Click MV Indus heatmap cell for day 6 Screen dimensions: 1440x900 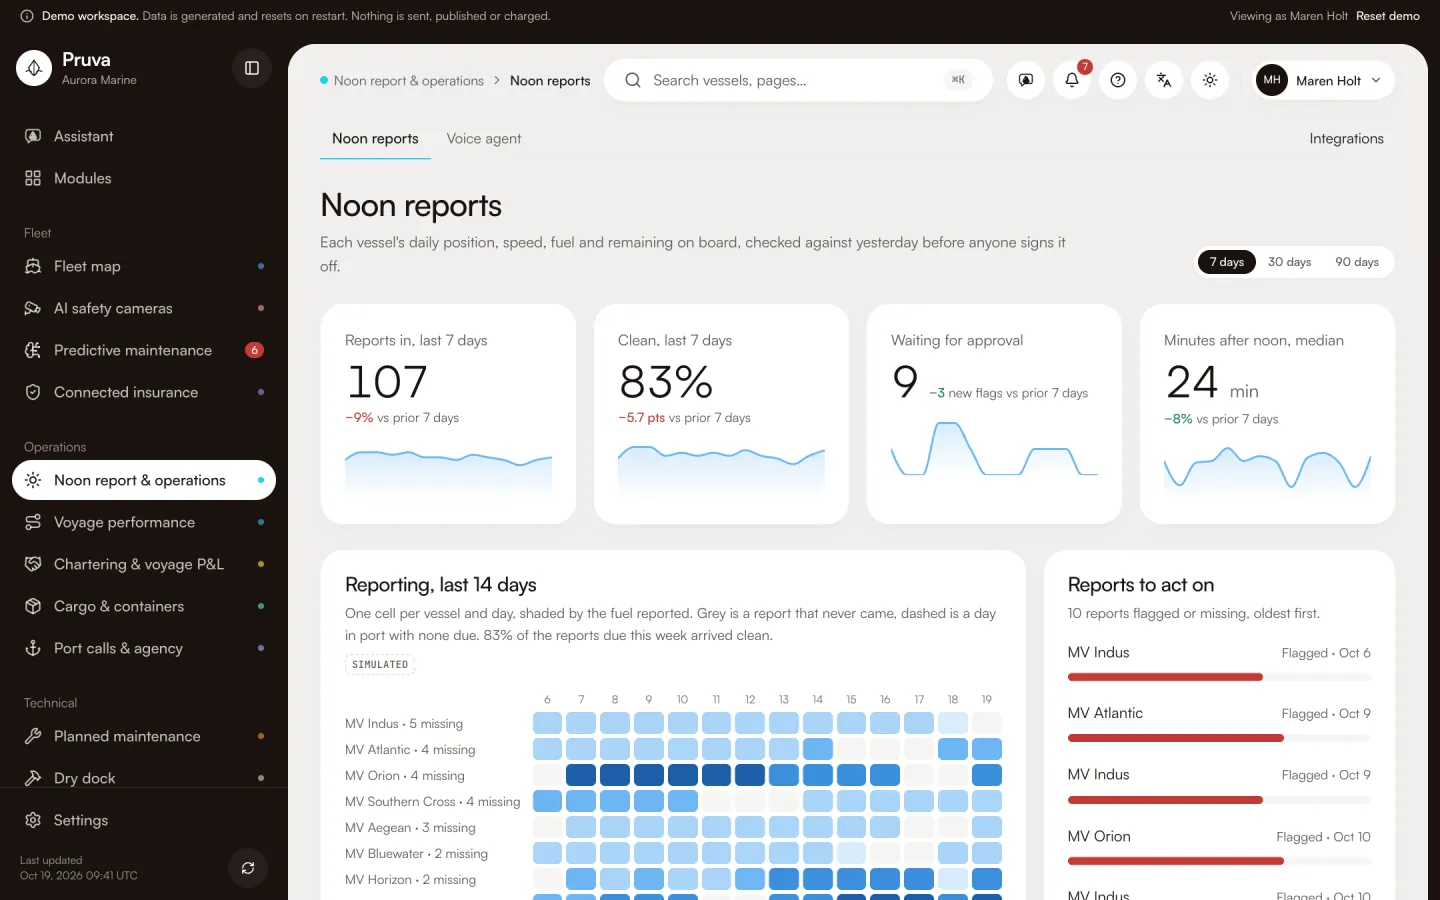547,723
